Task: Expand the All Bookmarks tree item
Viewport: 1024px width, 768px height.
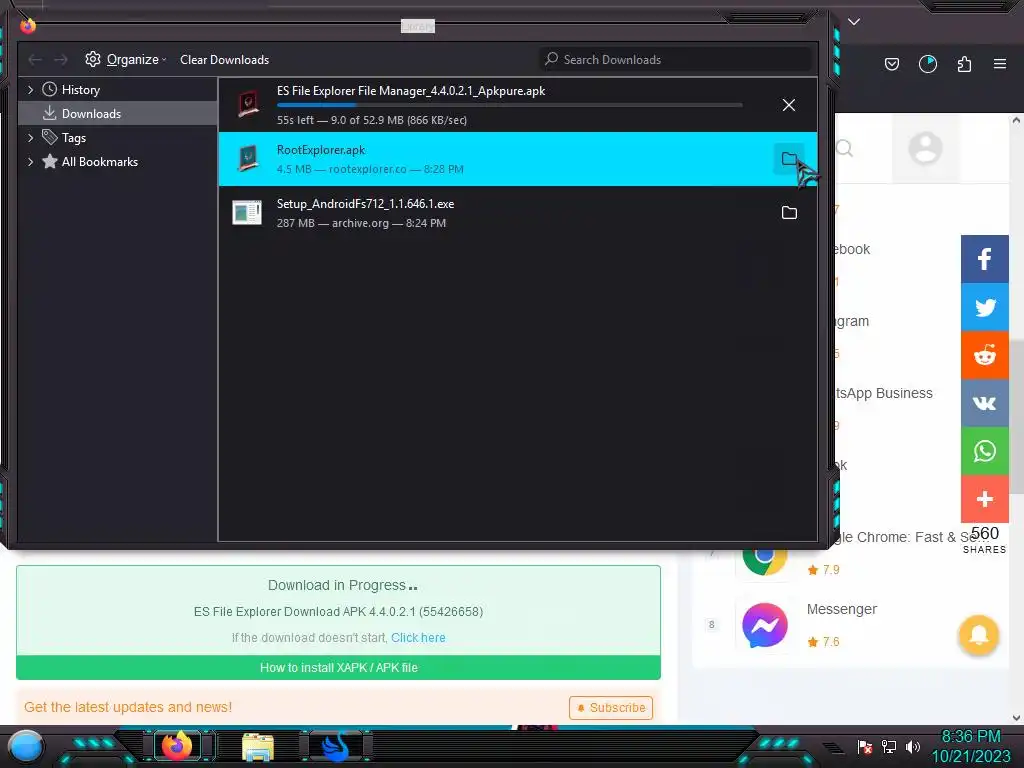Action: [x=30, y=162]
